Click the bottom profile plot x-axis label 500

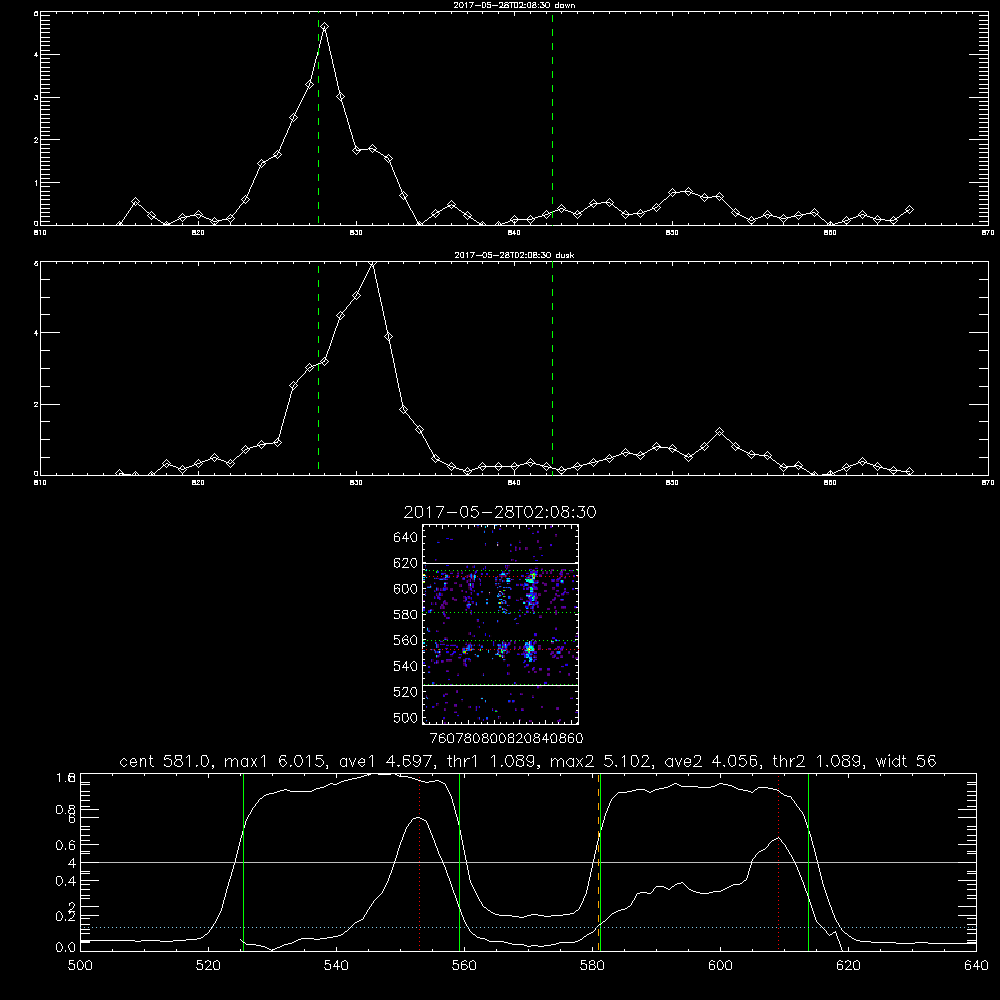click(80, 966)
